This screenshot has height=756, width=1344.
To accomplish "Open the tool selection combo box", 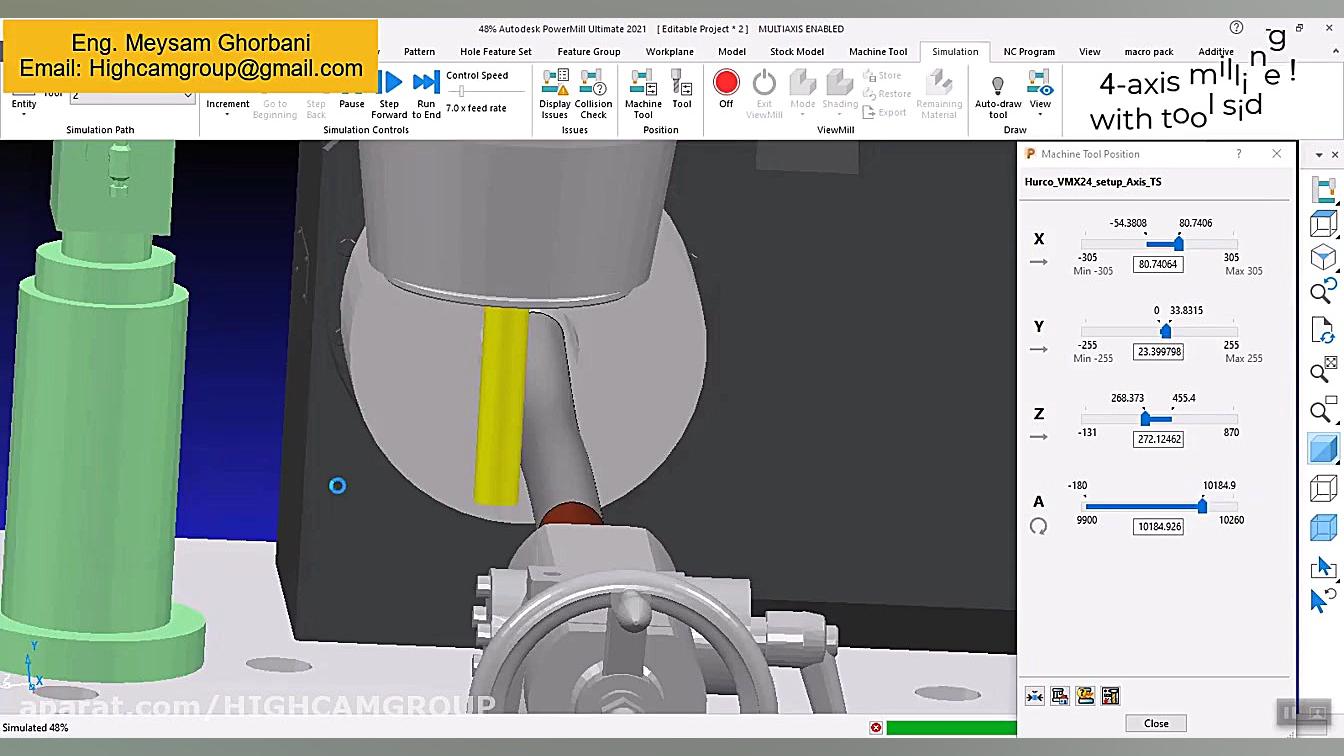I will pyautogui.click(x=132, y=95).
